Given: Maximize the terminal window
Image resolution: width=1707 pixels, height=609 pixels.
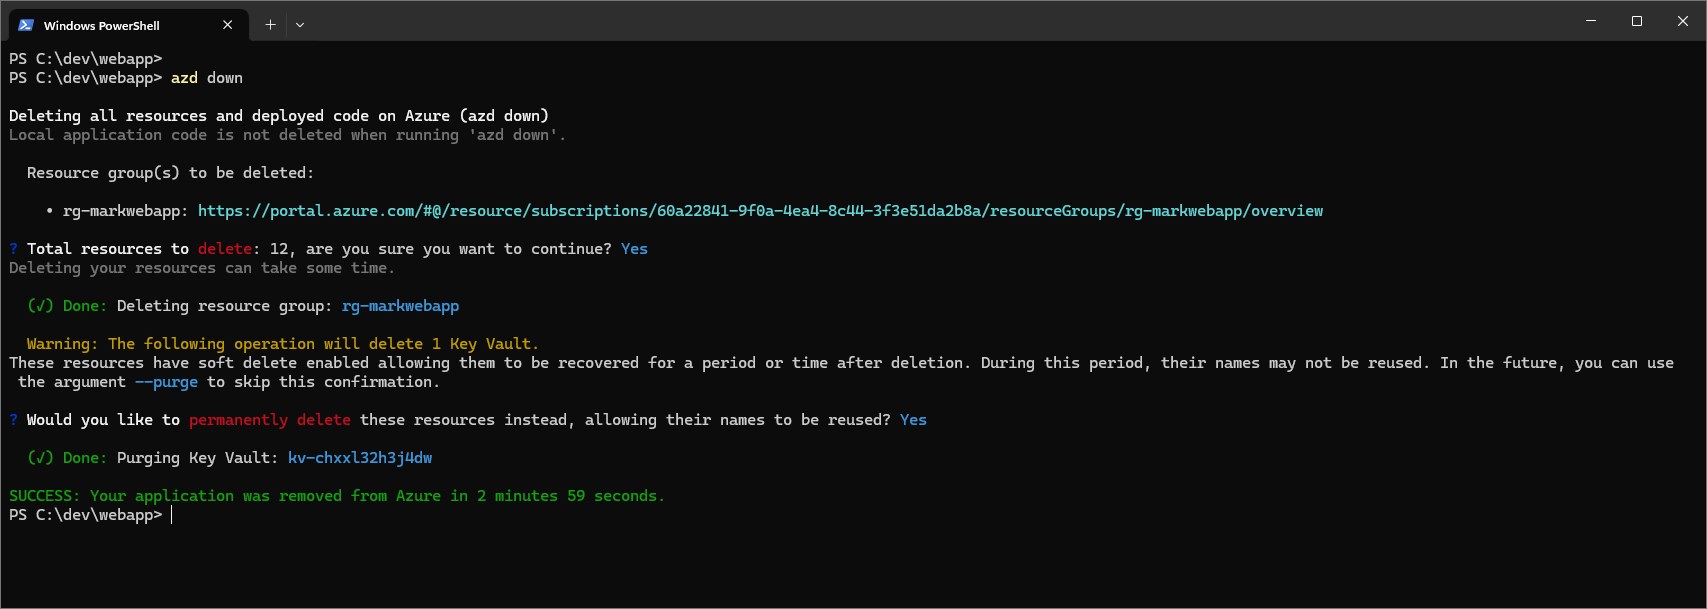Looking at the screenshot, I should (x=1637, y=21).
